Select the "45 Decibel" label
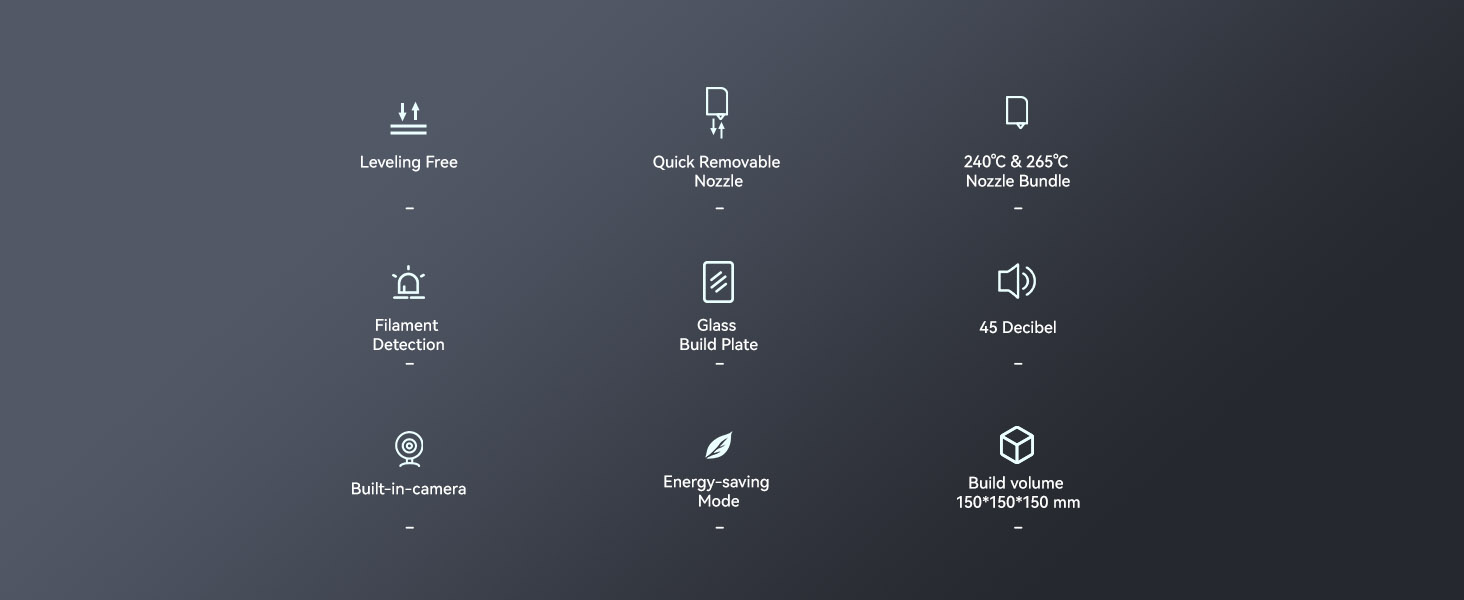The width and height of the screenshot is (1464, 600). pyautogui.click(x=1017, y=327)
